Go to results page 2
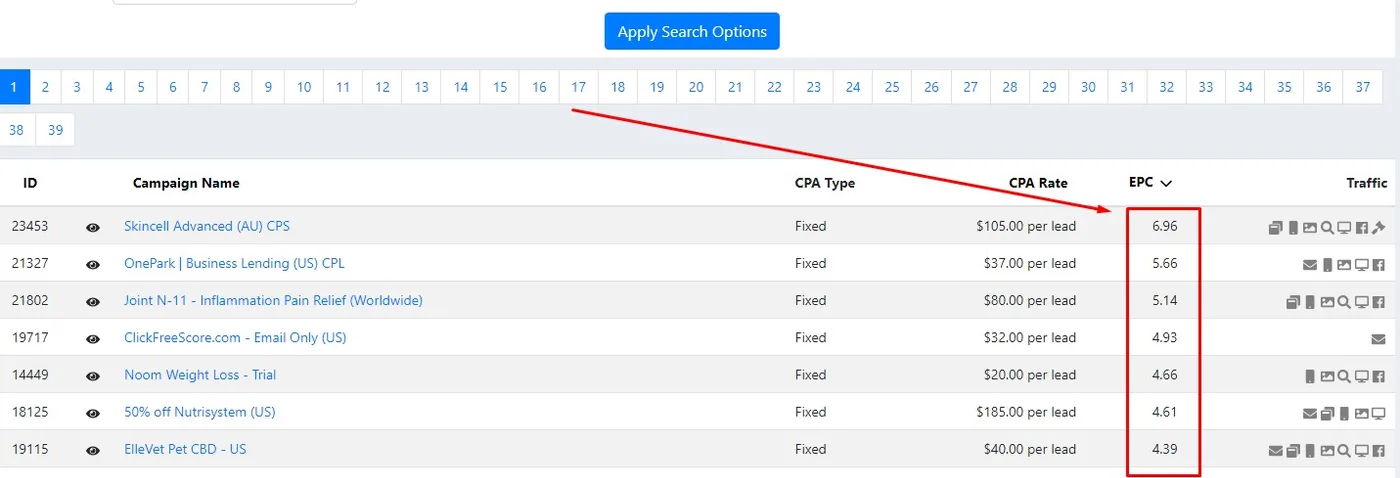 coord(45,87)
